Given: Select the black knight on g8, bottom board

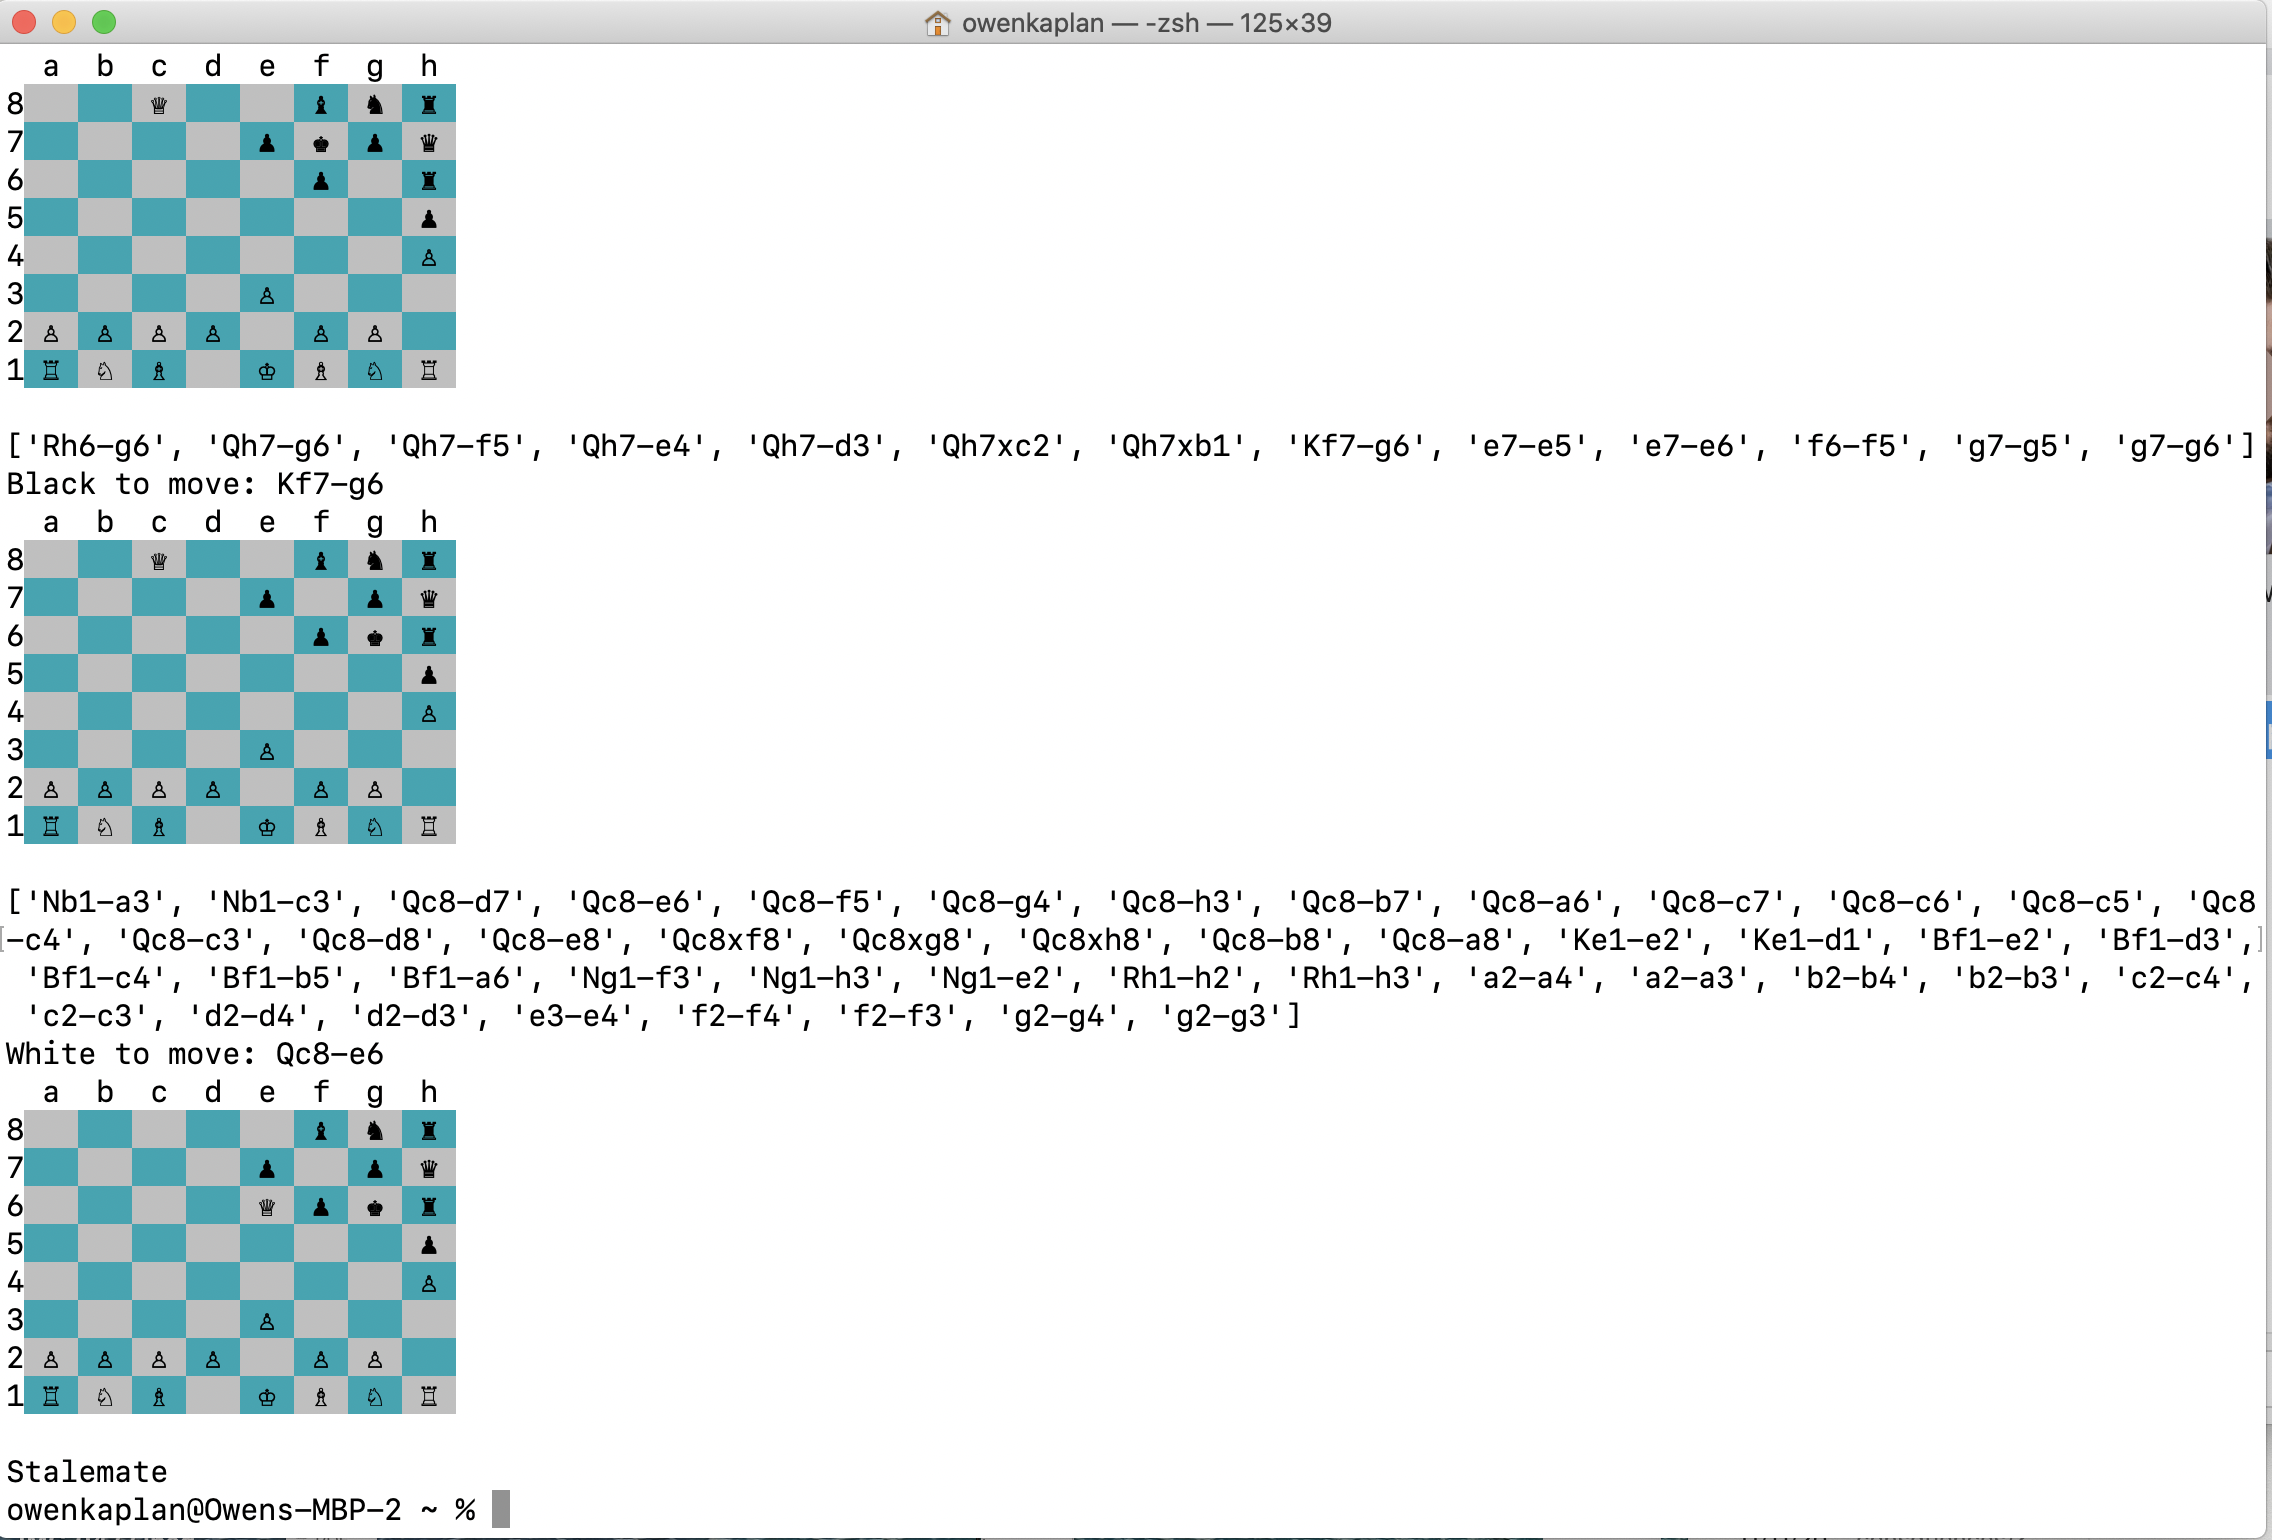Looking at the screenshot, I should (x=375, y=1131).
